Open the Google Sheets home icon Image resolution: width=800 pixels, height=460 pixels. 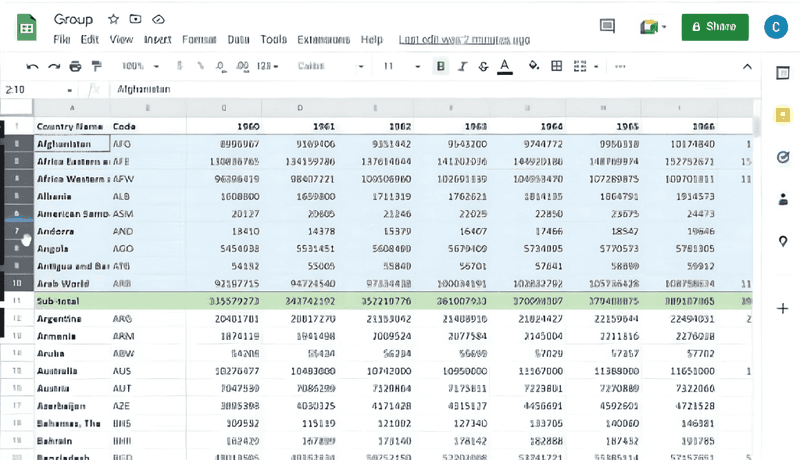[27, 28]
